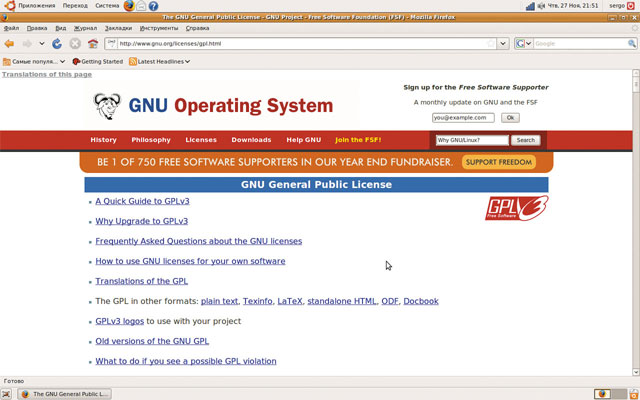640x400 pixels.
Task: Open What to do about GPL violation
Action: coord(186,361)
